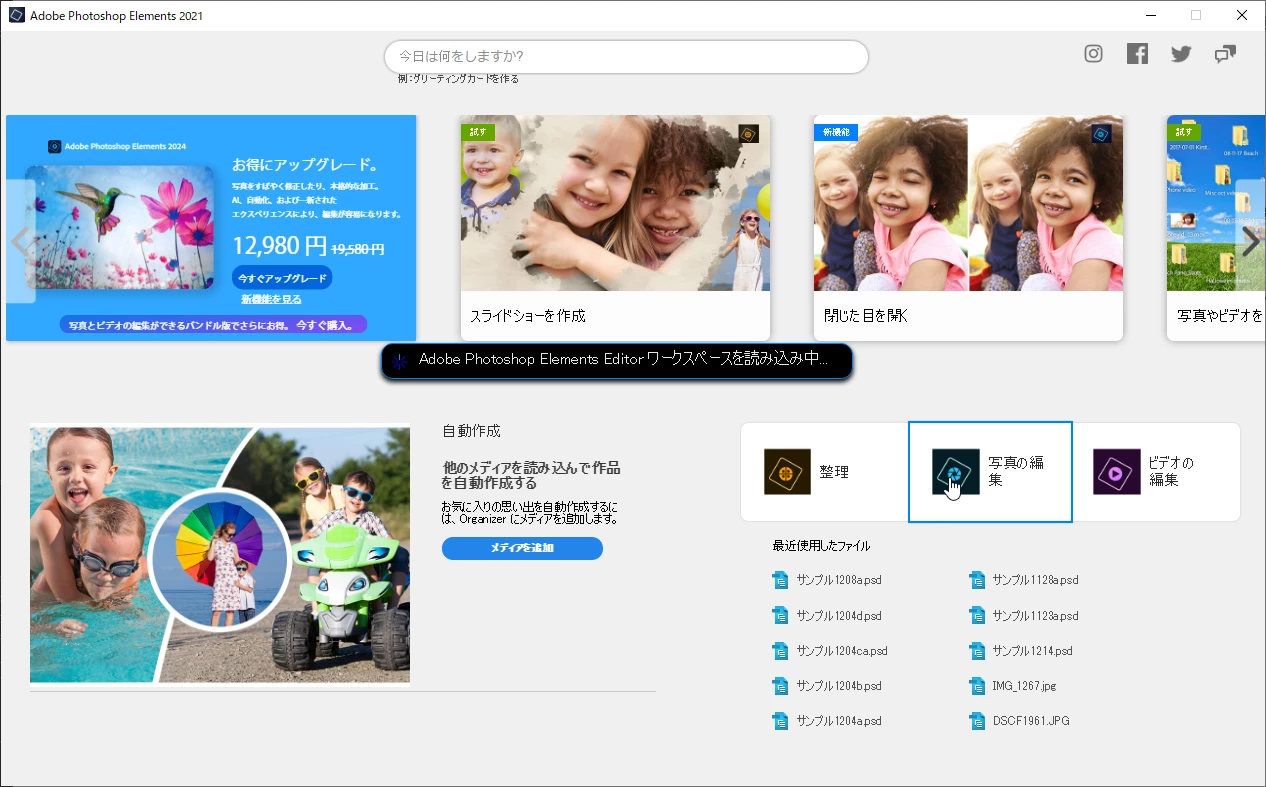Open recent file サンプル1204b.psd
Screen dimensions: 1266x787
tap(839, 686)
